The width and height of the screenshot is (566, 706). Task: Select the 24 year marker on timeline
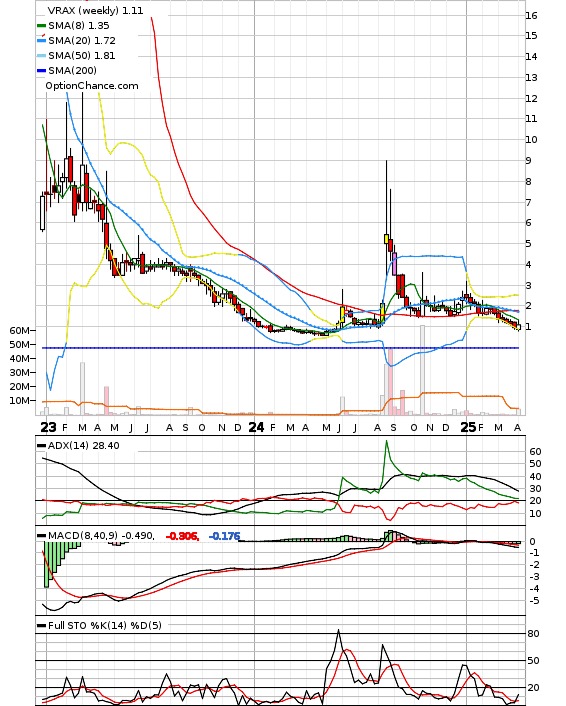coord(256,427)
